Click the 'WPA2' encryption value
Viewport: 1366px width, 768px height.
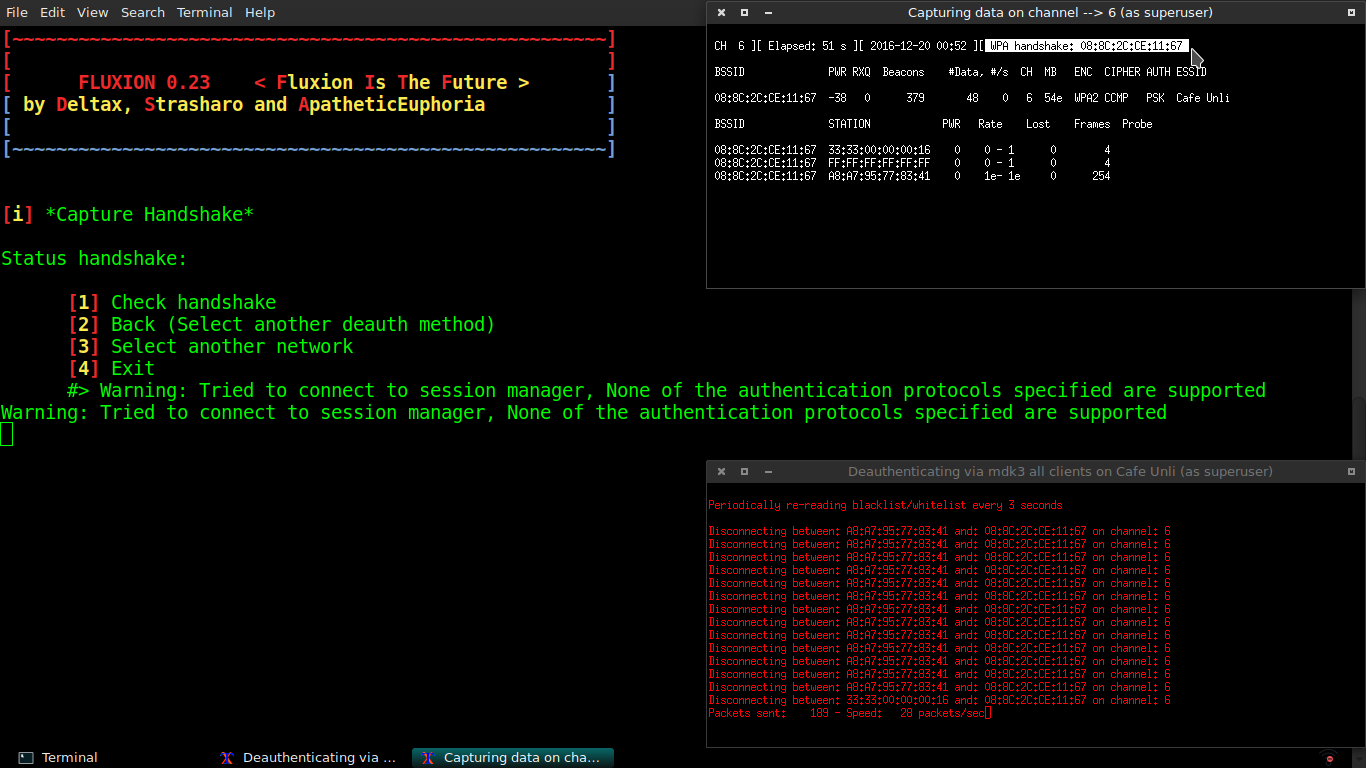[1086, 98]
